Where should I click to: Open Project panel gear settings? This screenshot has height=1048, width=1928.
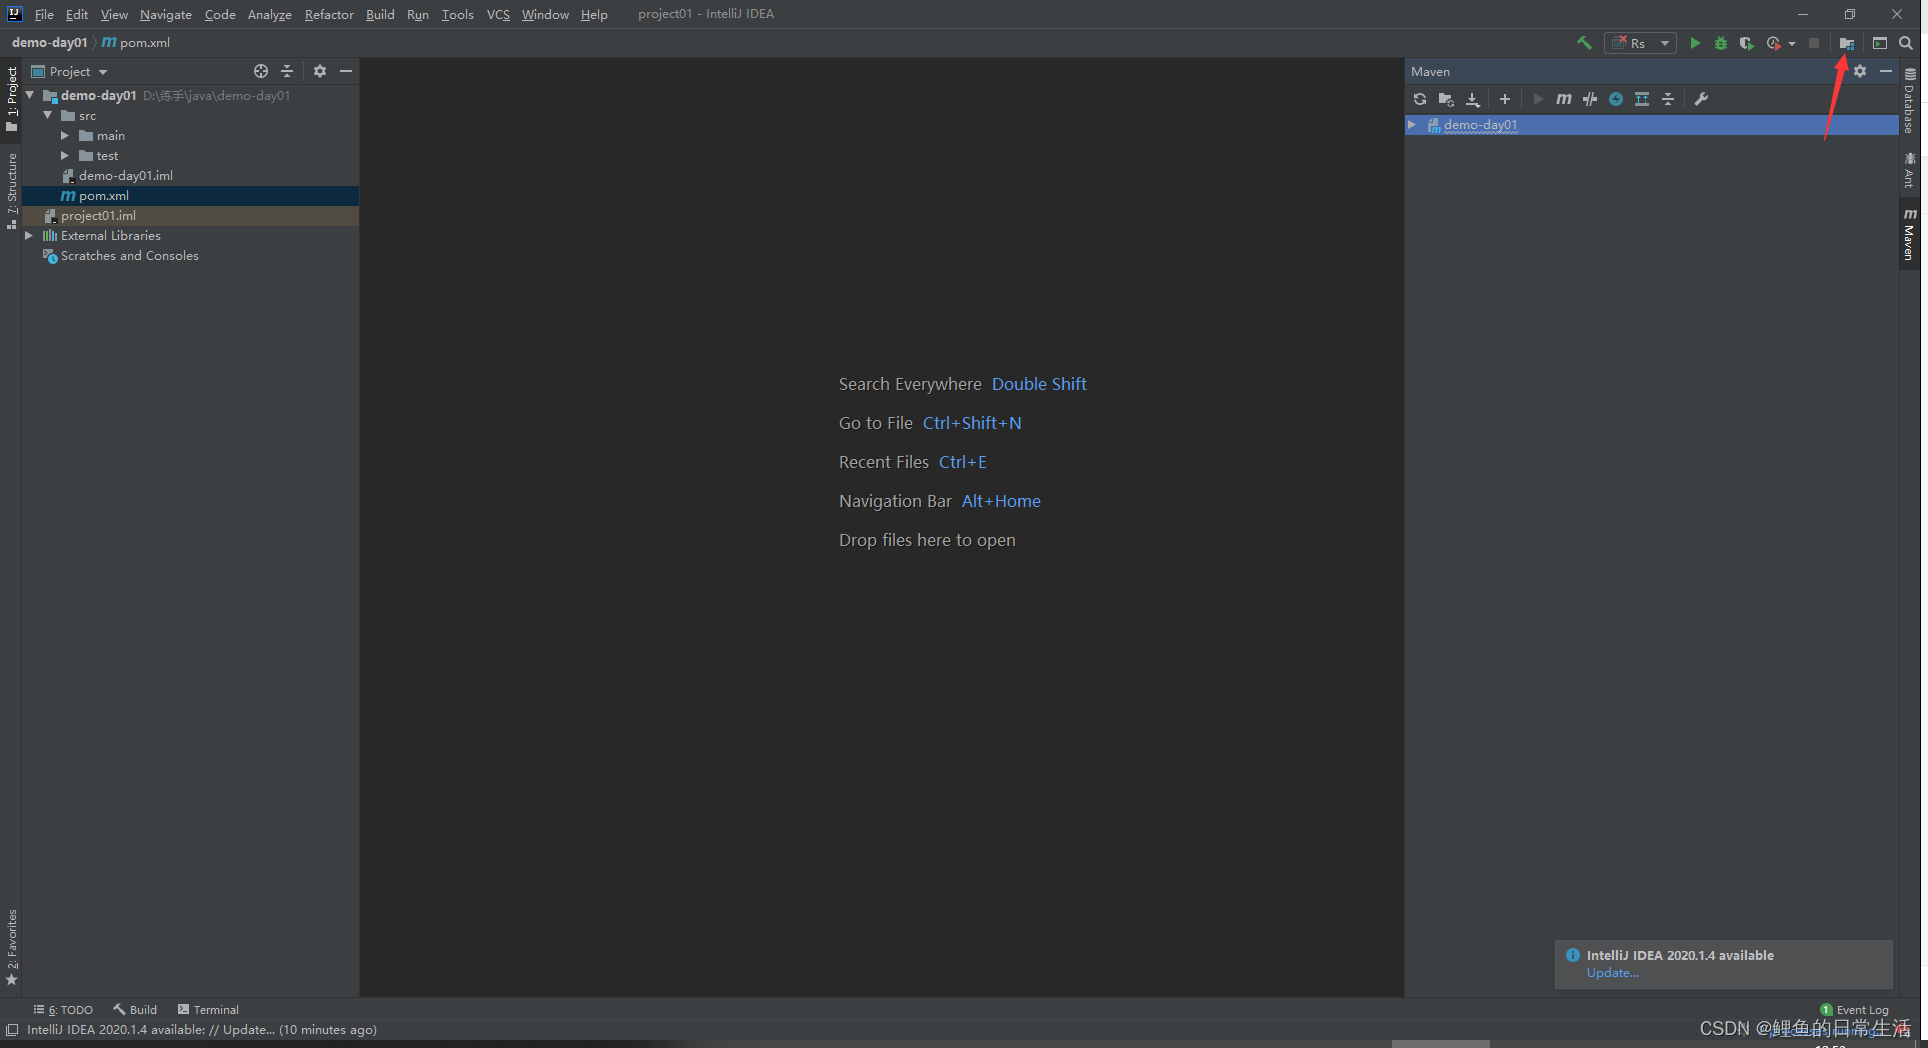[x=320, y=71]
